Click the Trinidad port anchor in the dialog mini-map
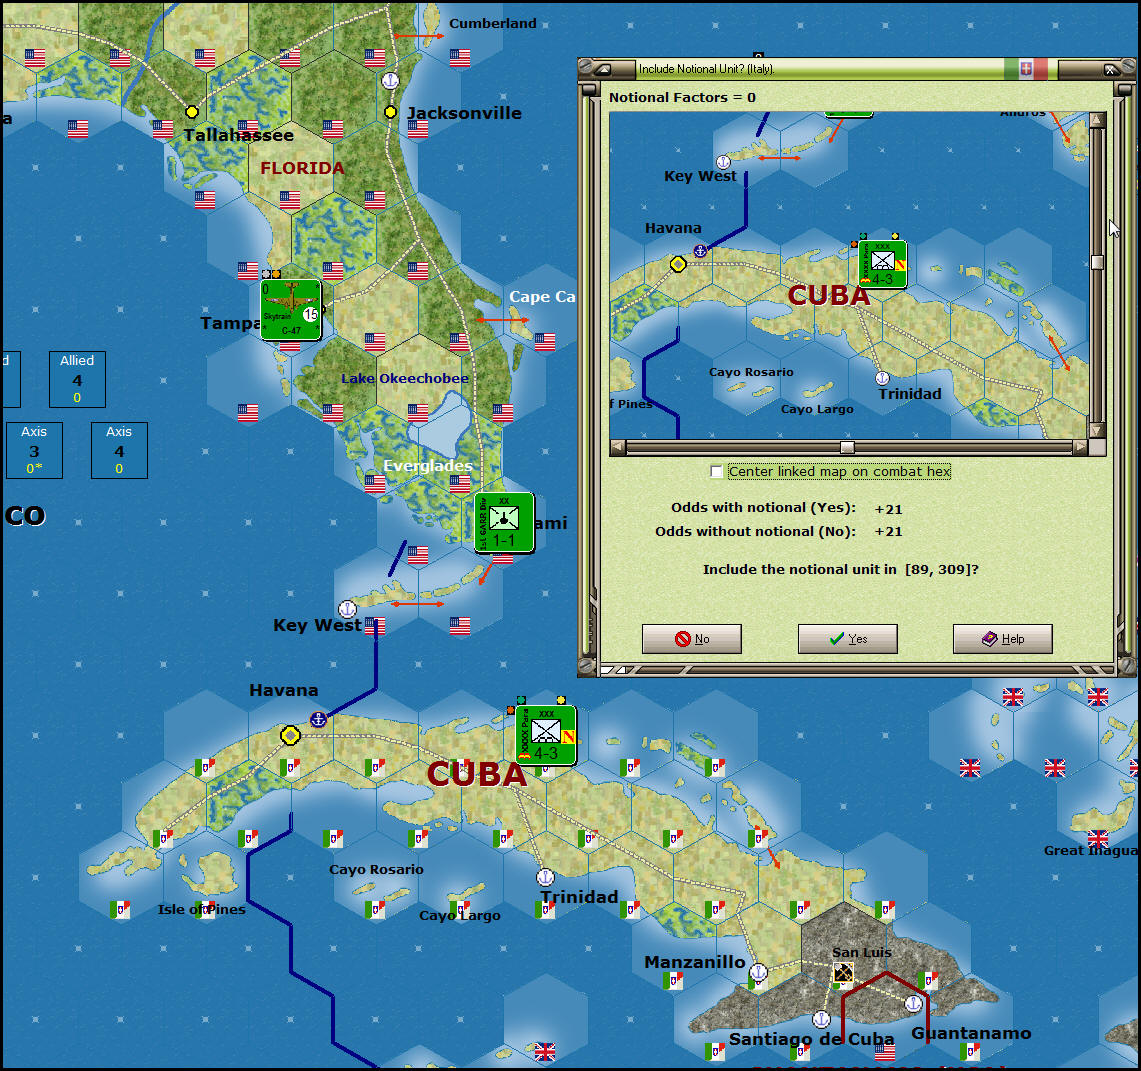The width and height of the screenshot is (1141, 1071). point(882,378)
